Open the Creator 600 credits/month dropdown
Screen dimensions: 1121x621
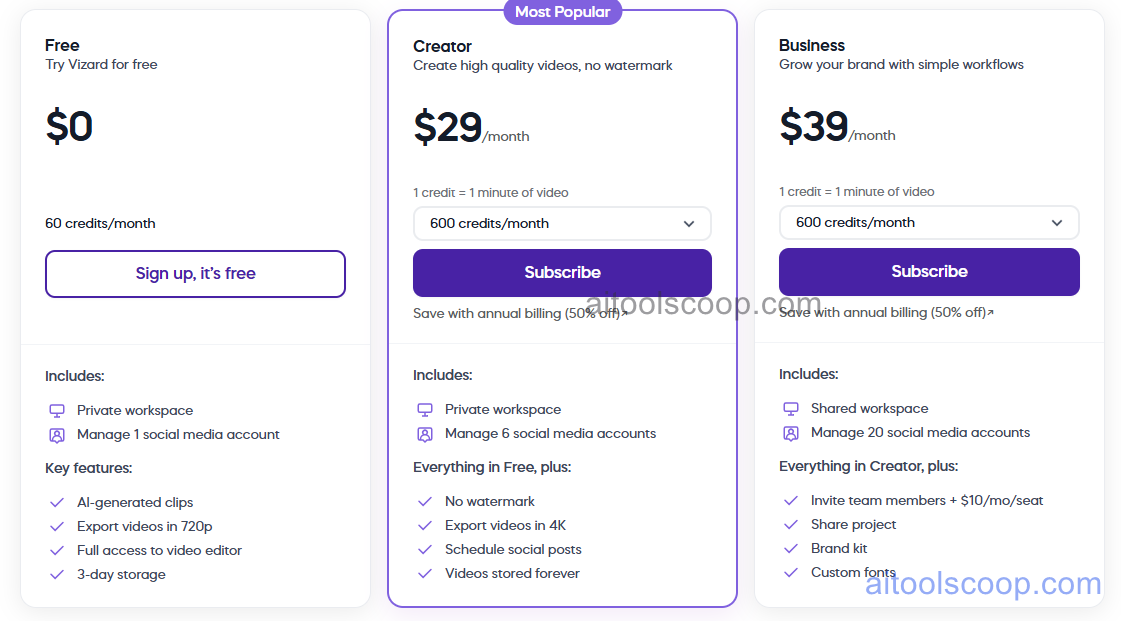[562, 223]
